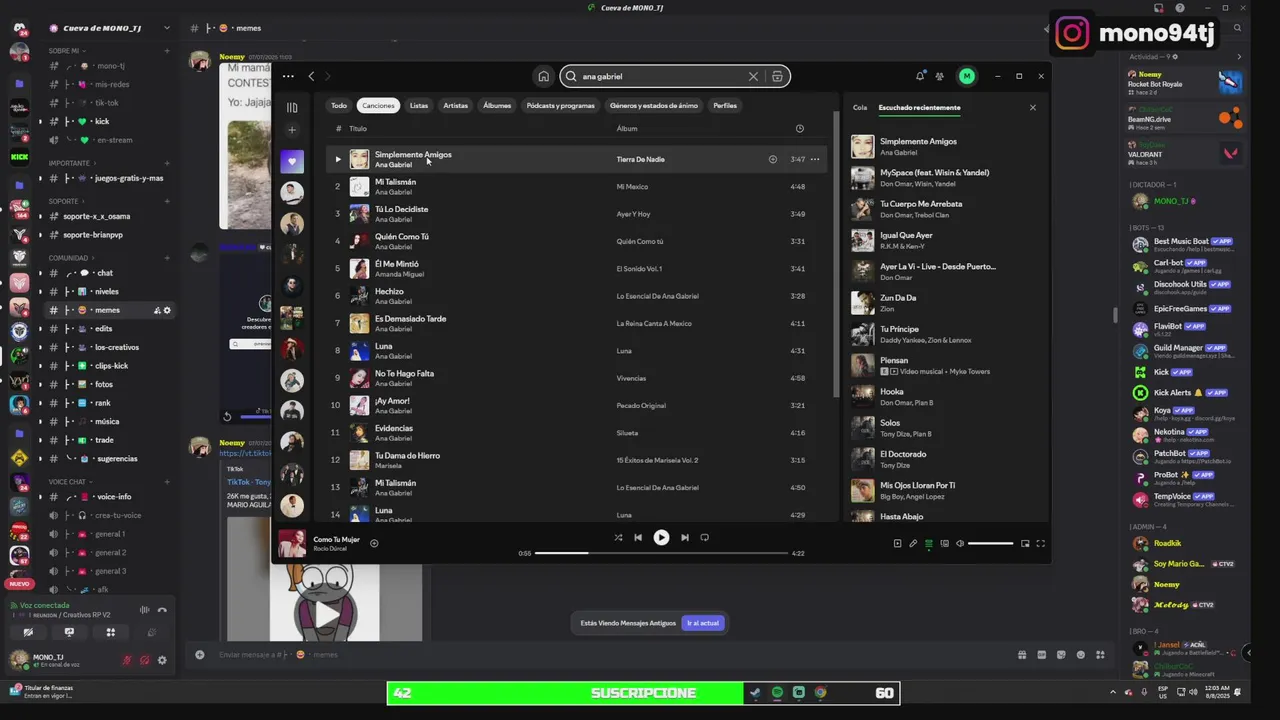Viewport: 1280px width, 720px height.
Task: Toggle Spotify queue button
Action: 929,543
